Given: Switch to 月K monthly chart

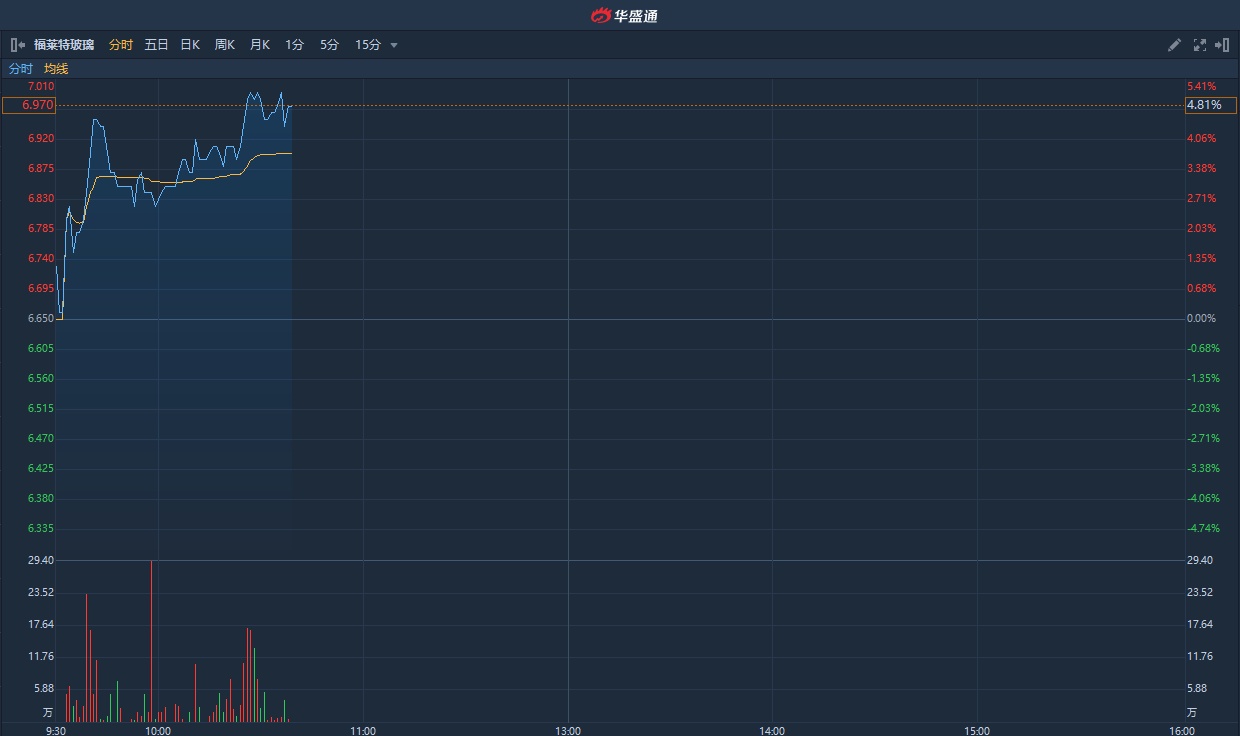Looking at the screenshot, I should pyautogui.click(x=259, y=45).
